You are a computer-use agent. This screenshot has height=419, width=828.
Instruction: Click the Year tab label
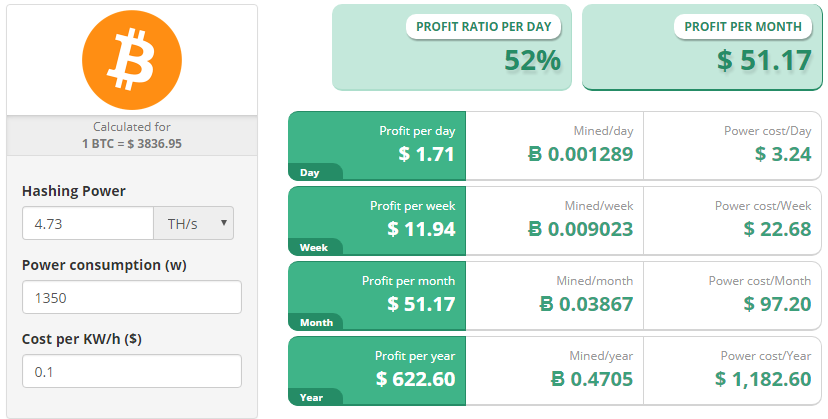point(311,397)
